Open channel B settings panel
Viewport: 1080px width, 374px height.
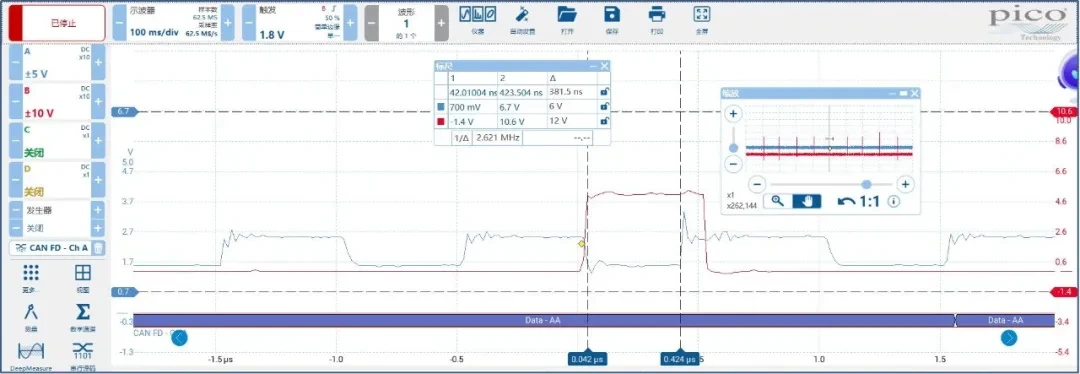coord(56,101)
